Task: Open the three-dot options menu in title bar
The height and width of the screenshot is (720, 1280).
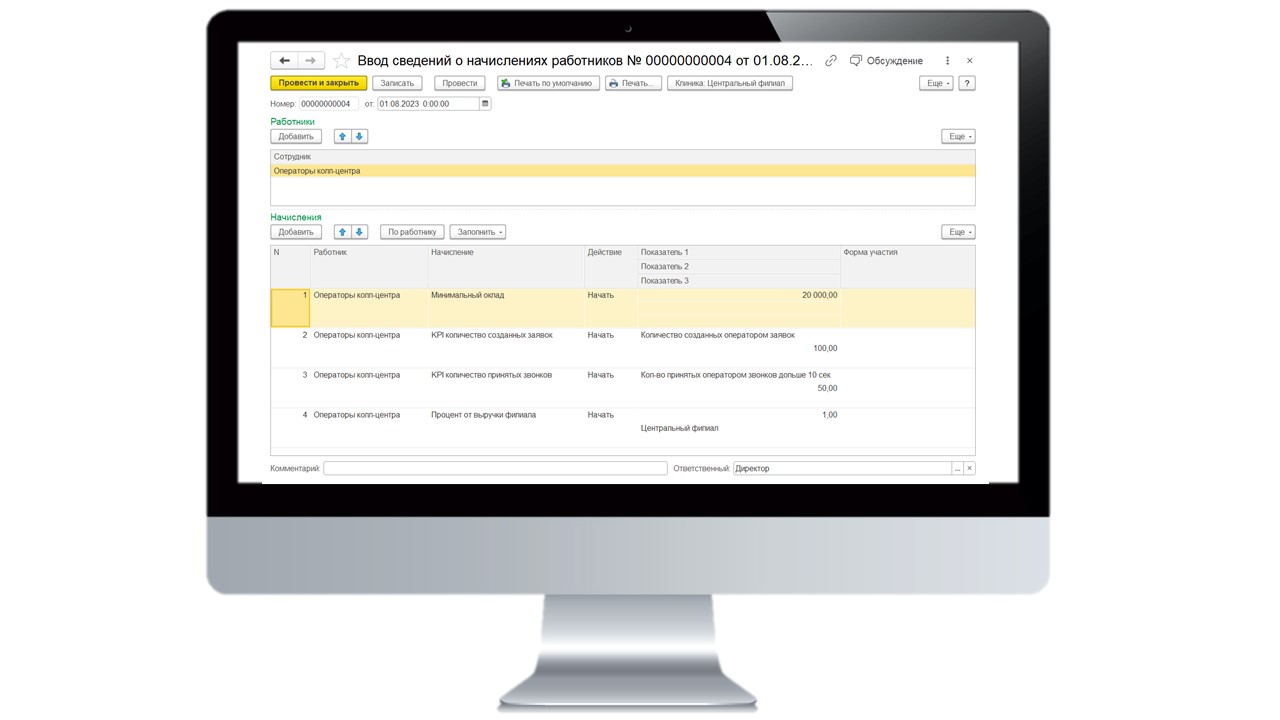Action: point(947,61)
